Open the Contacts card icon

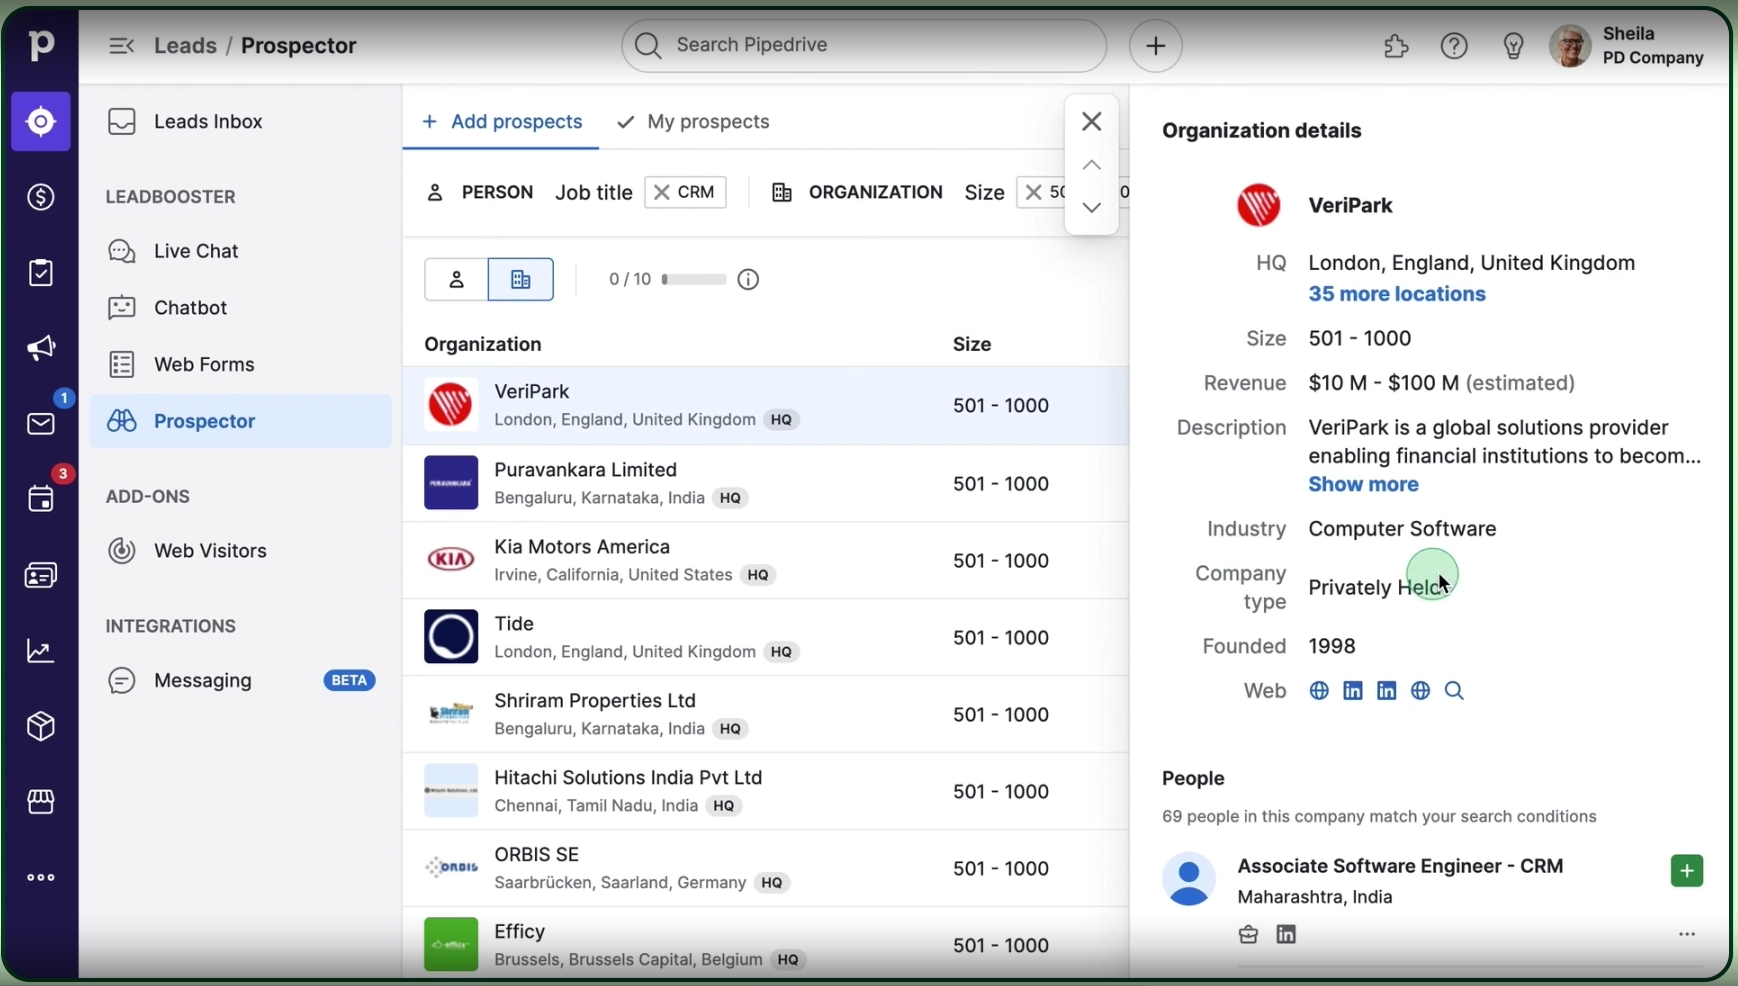coord(41,576)
